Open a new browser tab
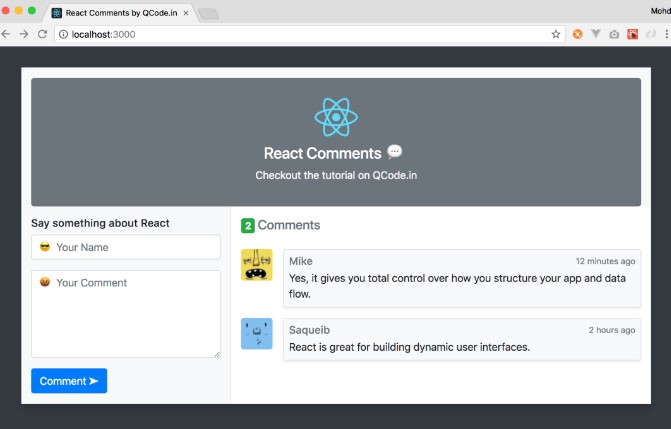 208,13
